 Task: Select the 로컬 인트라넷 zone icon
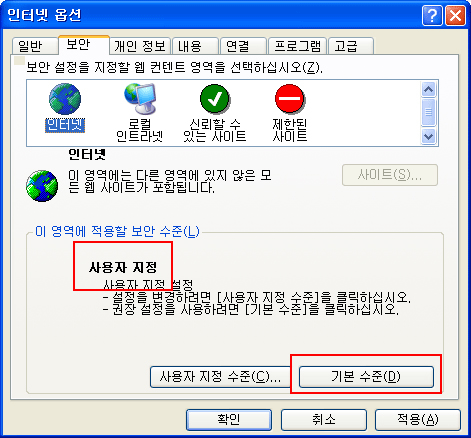pos(140,99)
